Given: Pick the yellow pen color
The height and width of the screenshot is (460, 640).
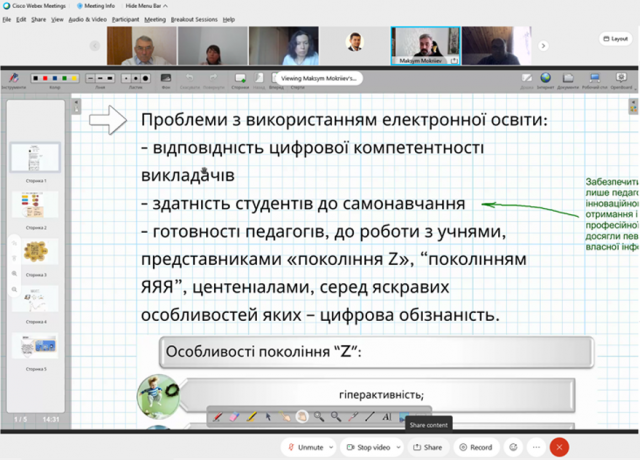Looking at the screenshot, I should click(73, 78).
